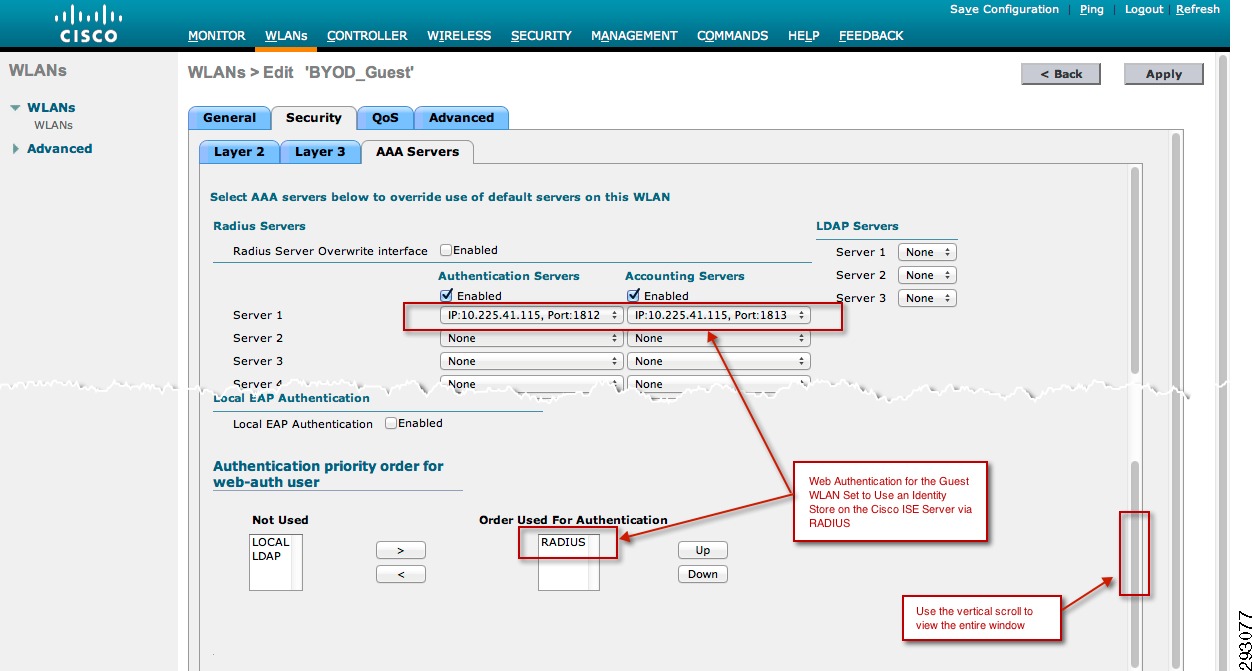Screen dimensions: 1252x671
Task: Click the Apply button
Action: 1164,74
